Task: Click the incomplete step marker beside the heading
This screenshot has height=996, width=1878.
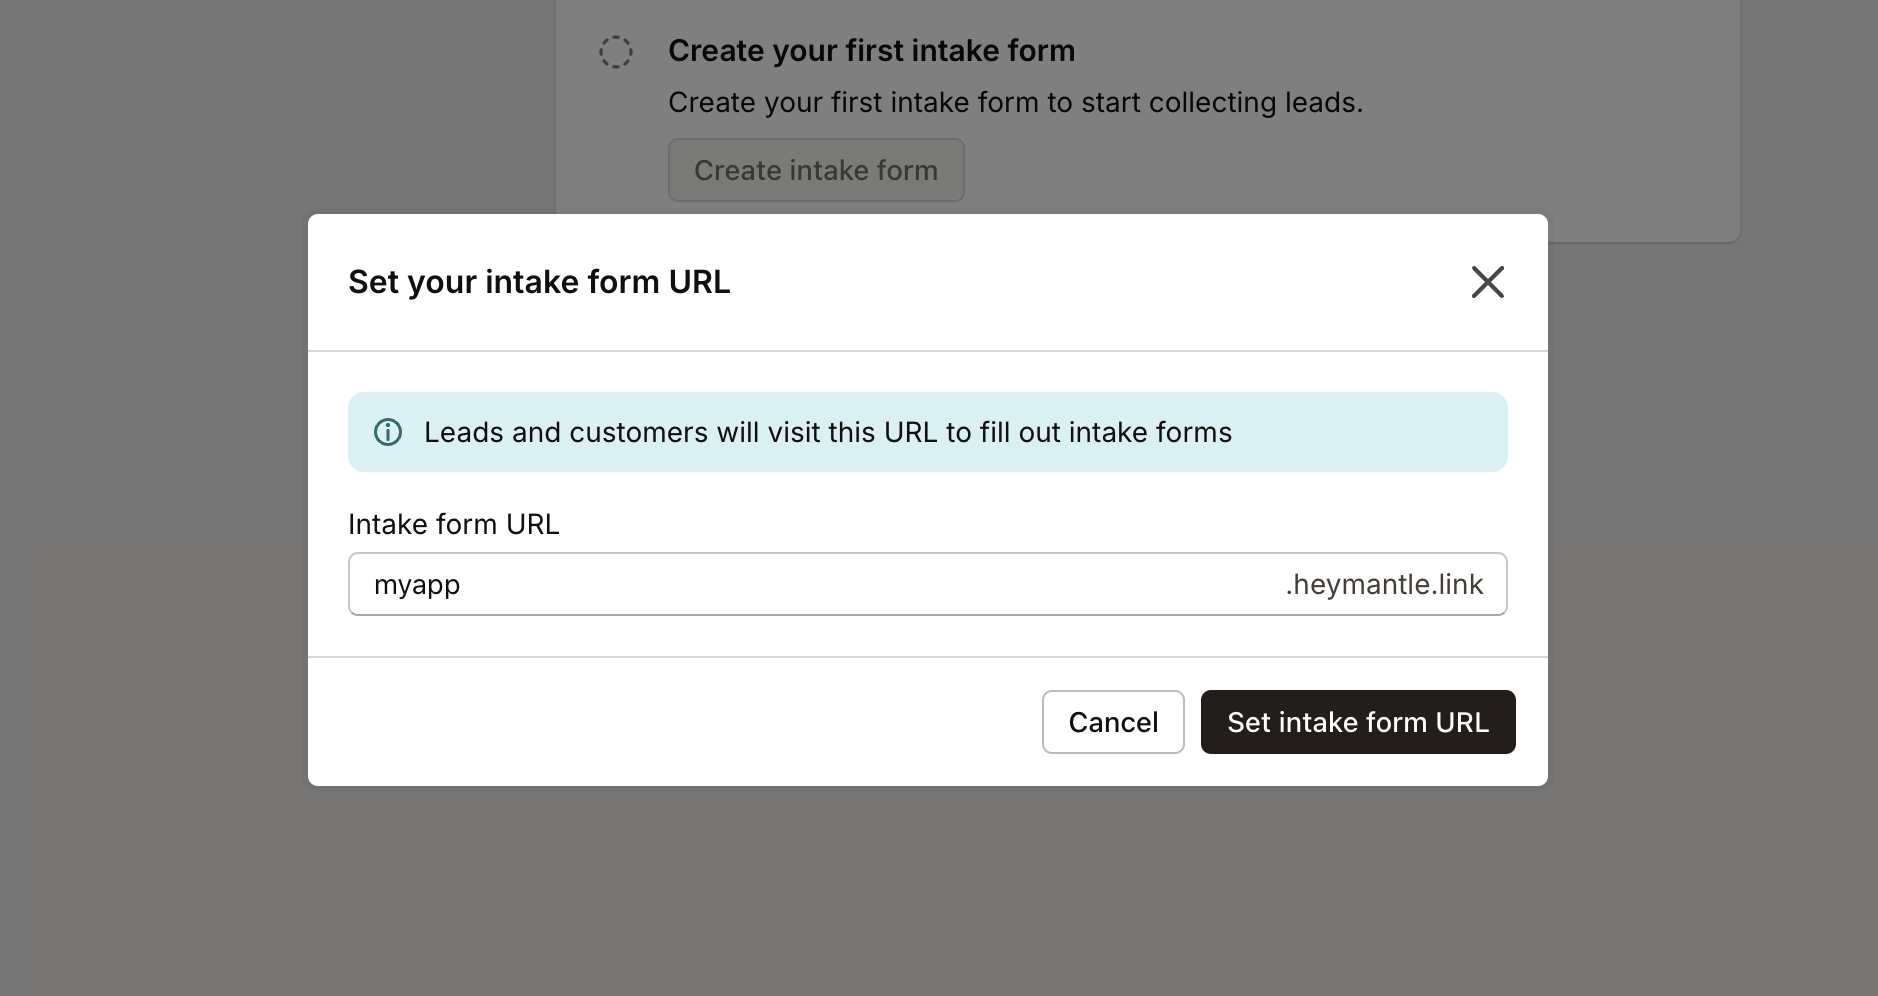Action: 616,50
